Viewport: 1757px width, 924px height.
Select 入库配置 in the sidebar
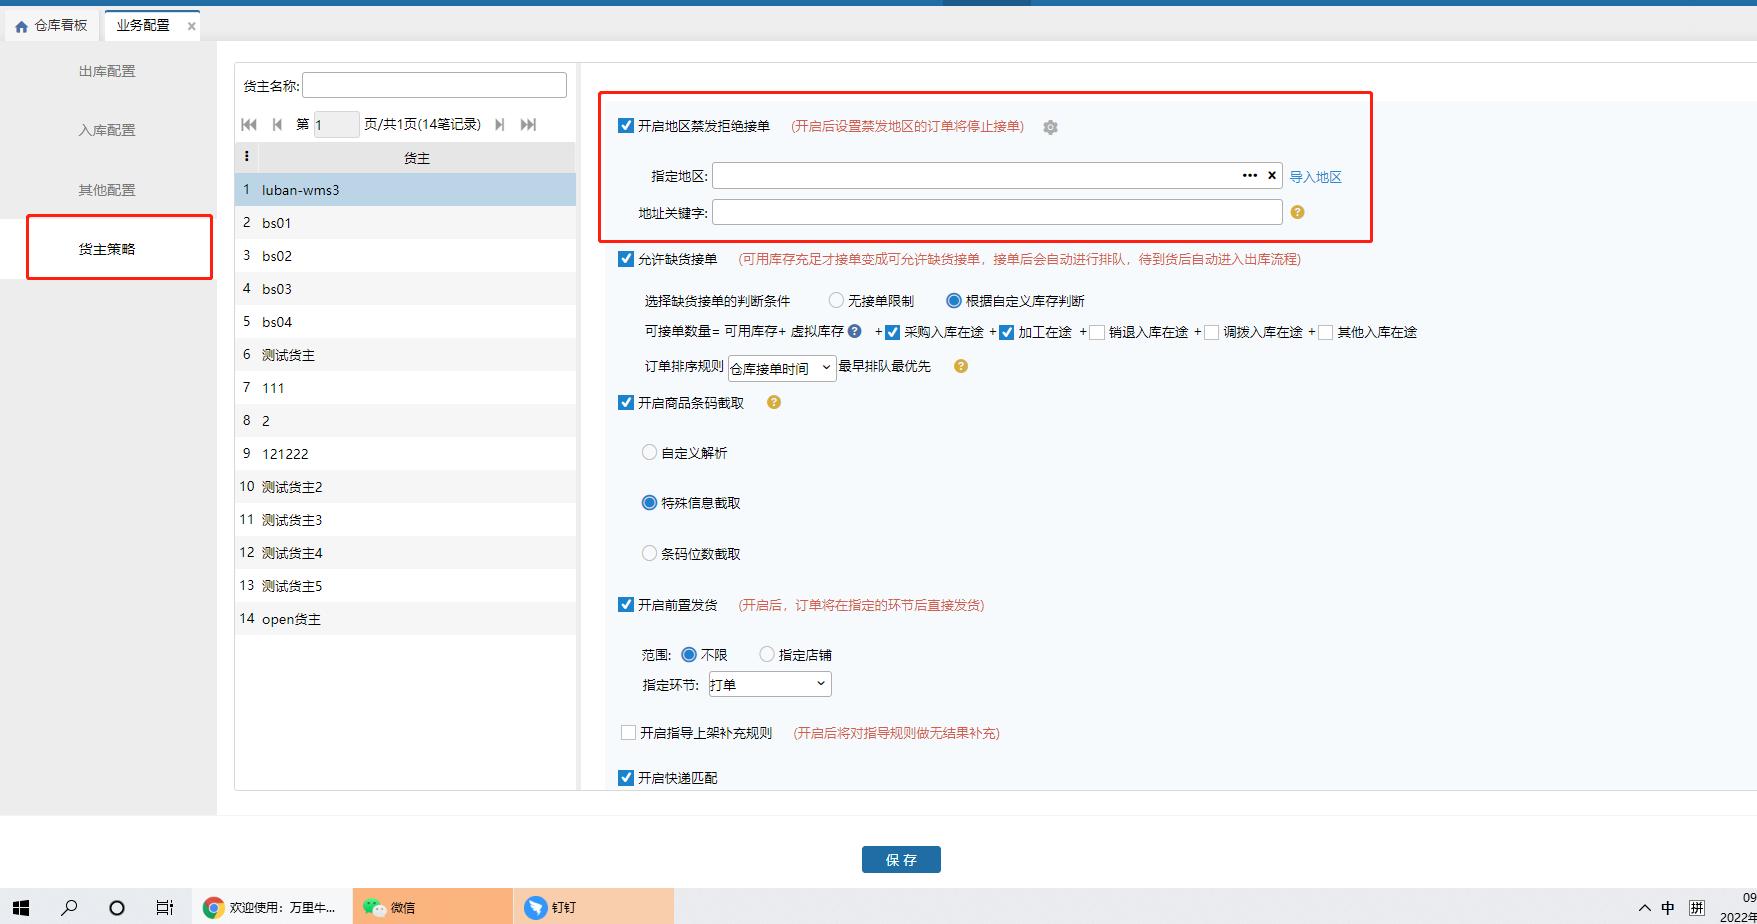point(106,129)
